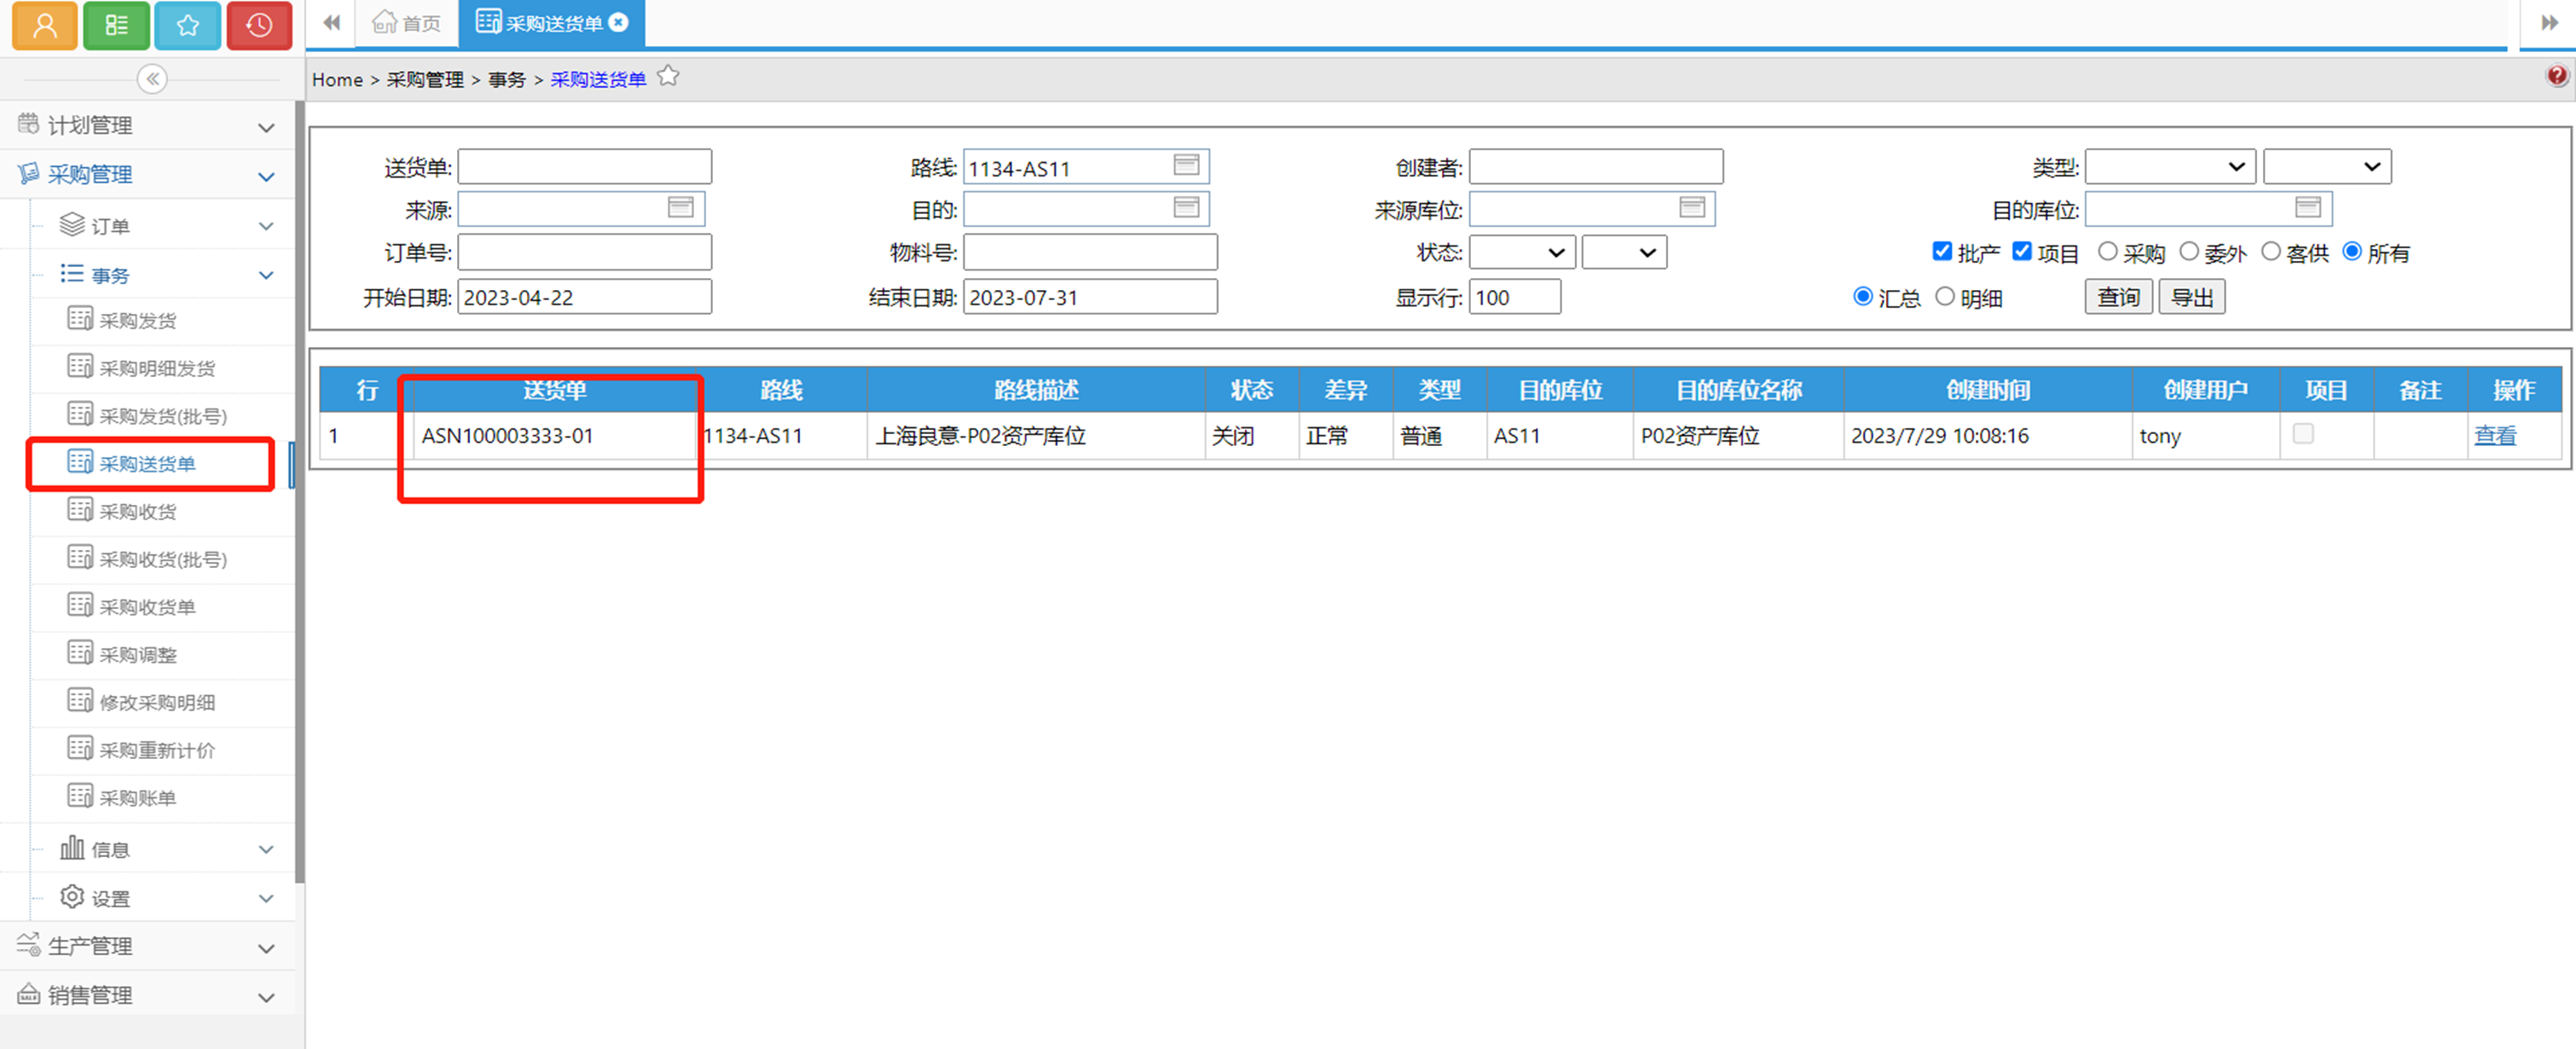Select the 采购 radio option
2576x1049 pixels.
[2108, 251]
